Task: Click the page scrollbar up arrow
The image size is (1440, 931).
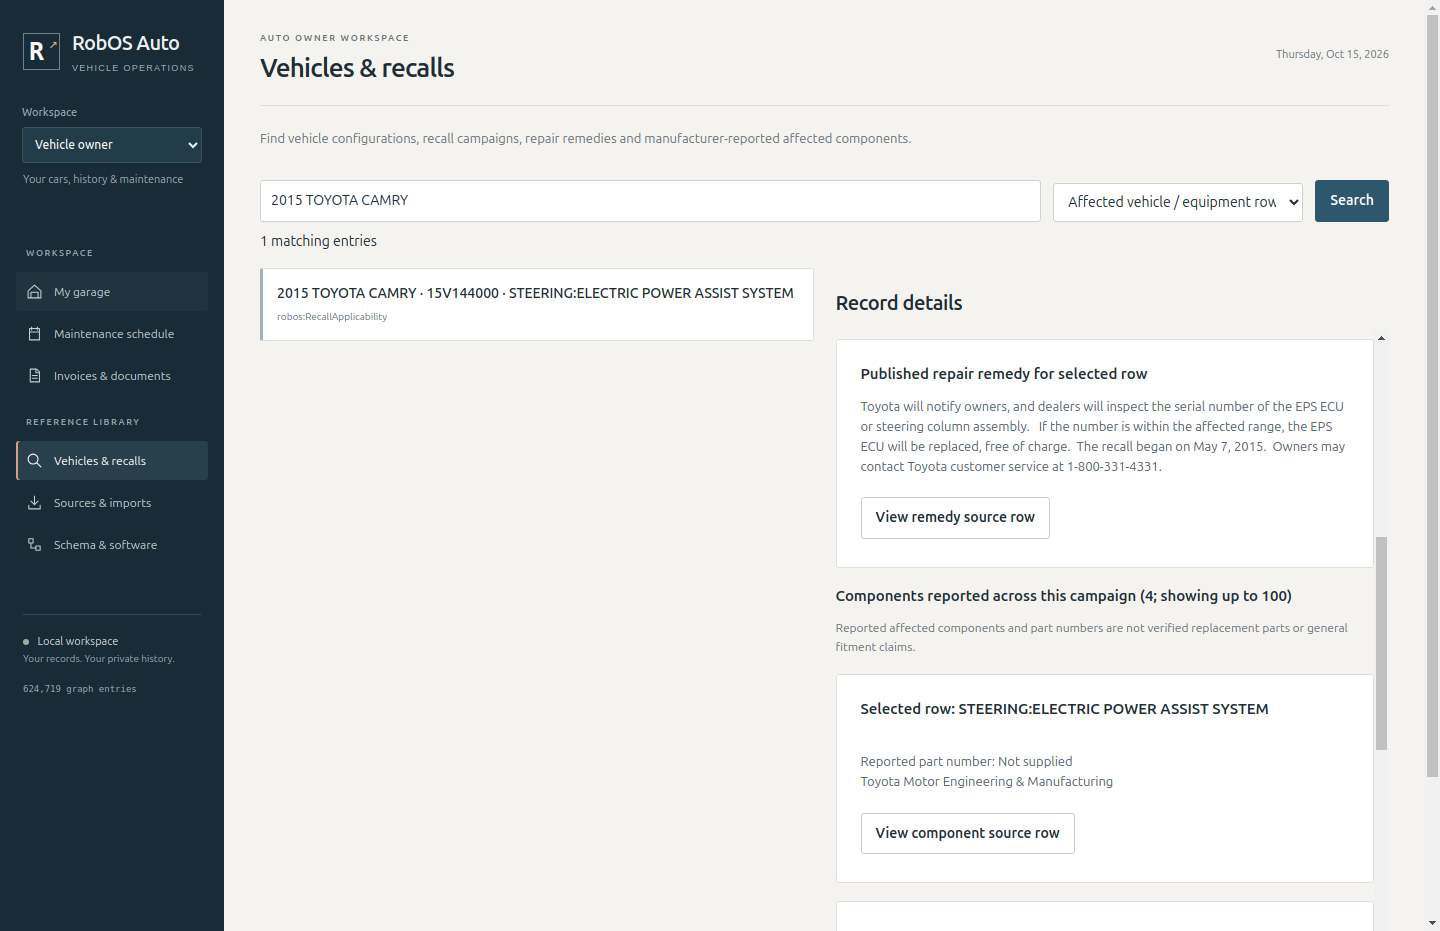Action: 1432,7
